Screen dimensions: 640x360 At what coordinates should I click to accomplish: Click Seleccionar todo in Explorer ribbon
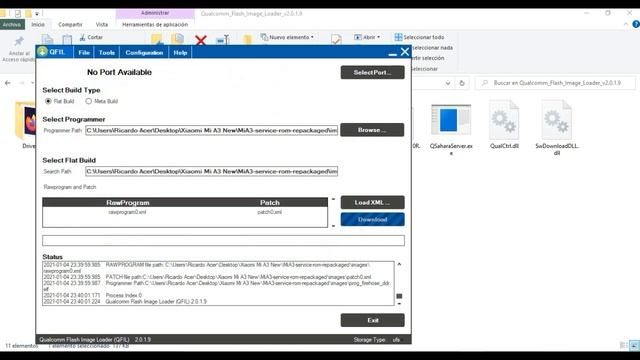[x=420, y=37]
